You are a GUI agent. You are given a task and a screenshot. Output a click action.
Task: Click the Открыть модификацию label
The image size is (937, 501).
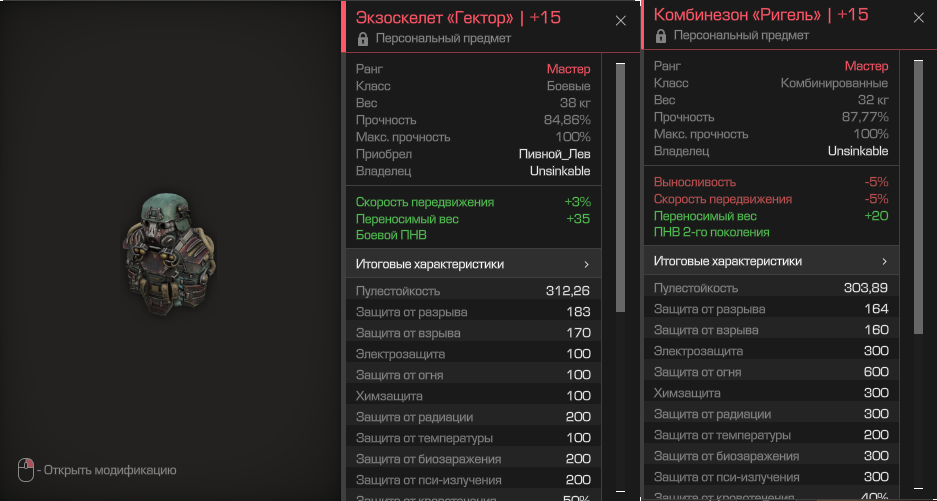coord(110,470)
